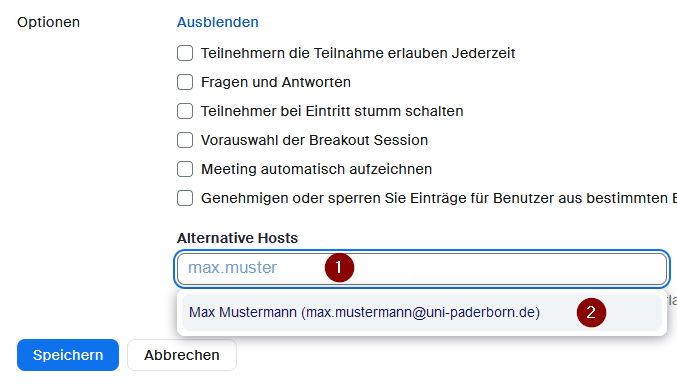Click the Fragen und Antworten label text
Screen dimensions: 677x389
pos(276,82)
